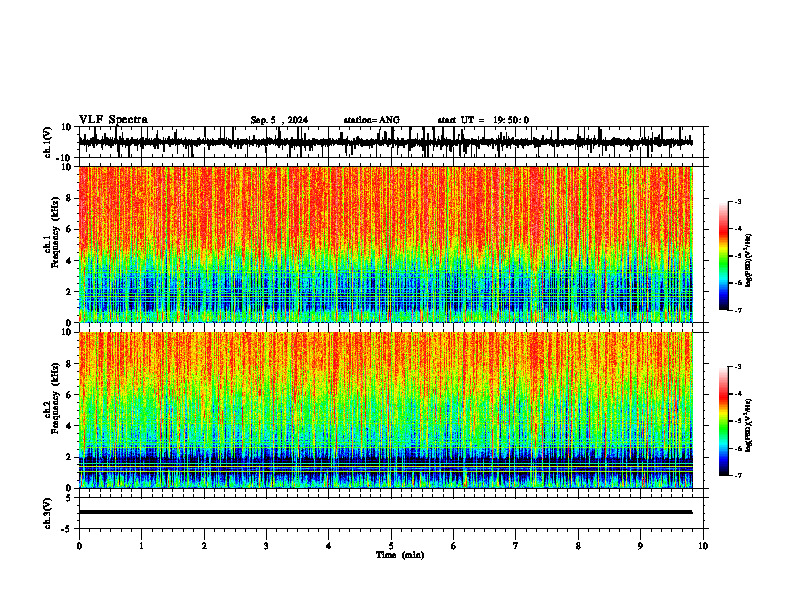Click the ch.1 spectrogram color bar
Screen dimensions: 792x612
[x=724, y=256]
